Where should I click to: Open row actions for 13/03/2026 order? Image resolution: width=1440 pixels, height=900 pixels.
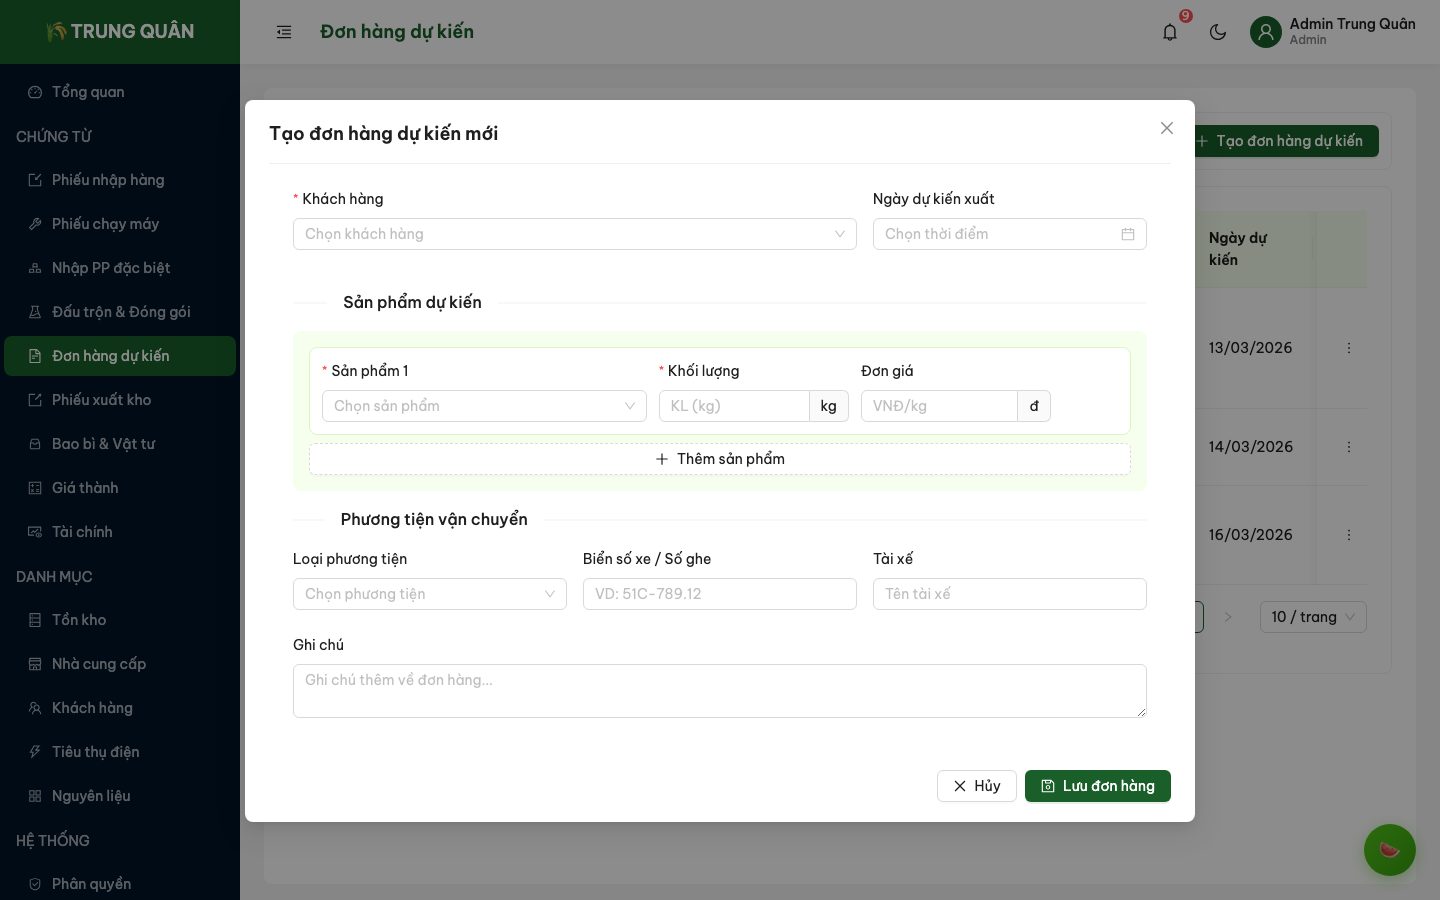(1348, 348)
